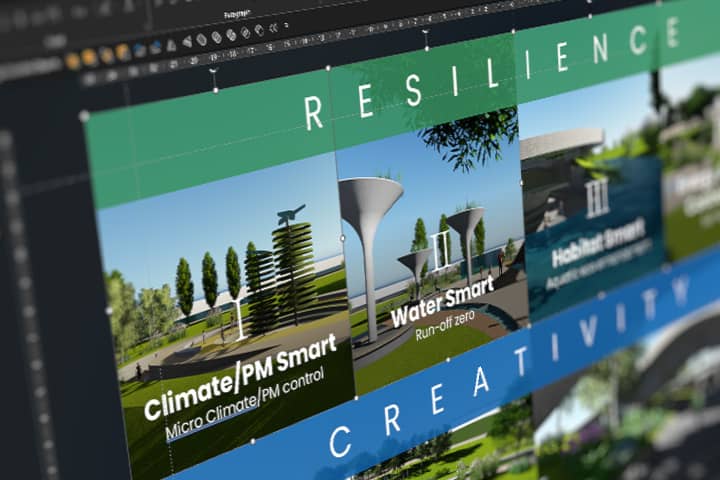Click the third gray circular toolbar icon
Image resolution: width=720 pixels, height=480 pixels.
click(x=231, y=35)
